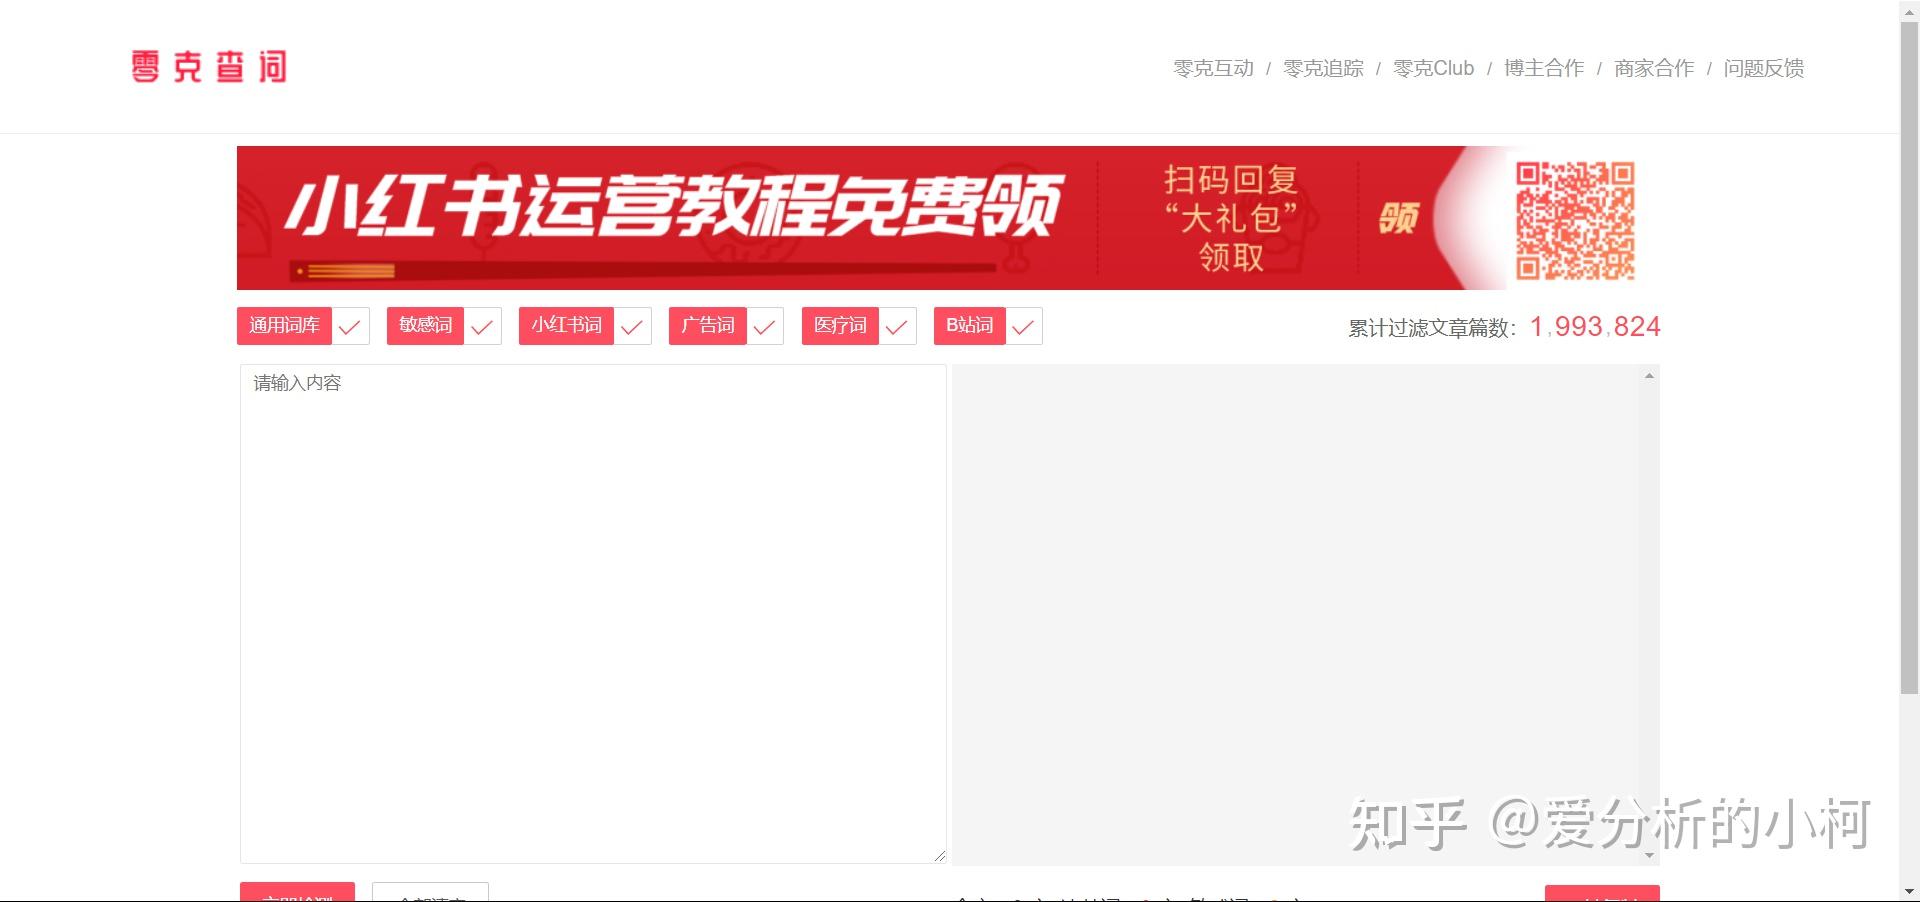Toggle the 小红书词 checkmark
The width and height of the screenshot is (1920, 902).
coord(632,326)
